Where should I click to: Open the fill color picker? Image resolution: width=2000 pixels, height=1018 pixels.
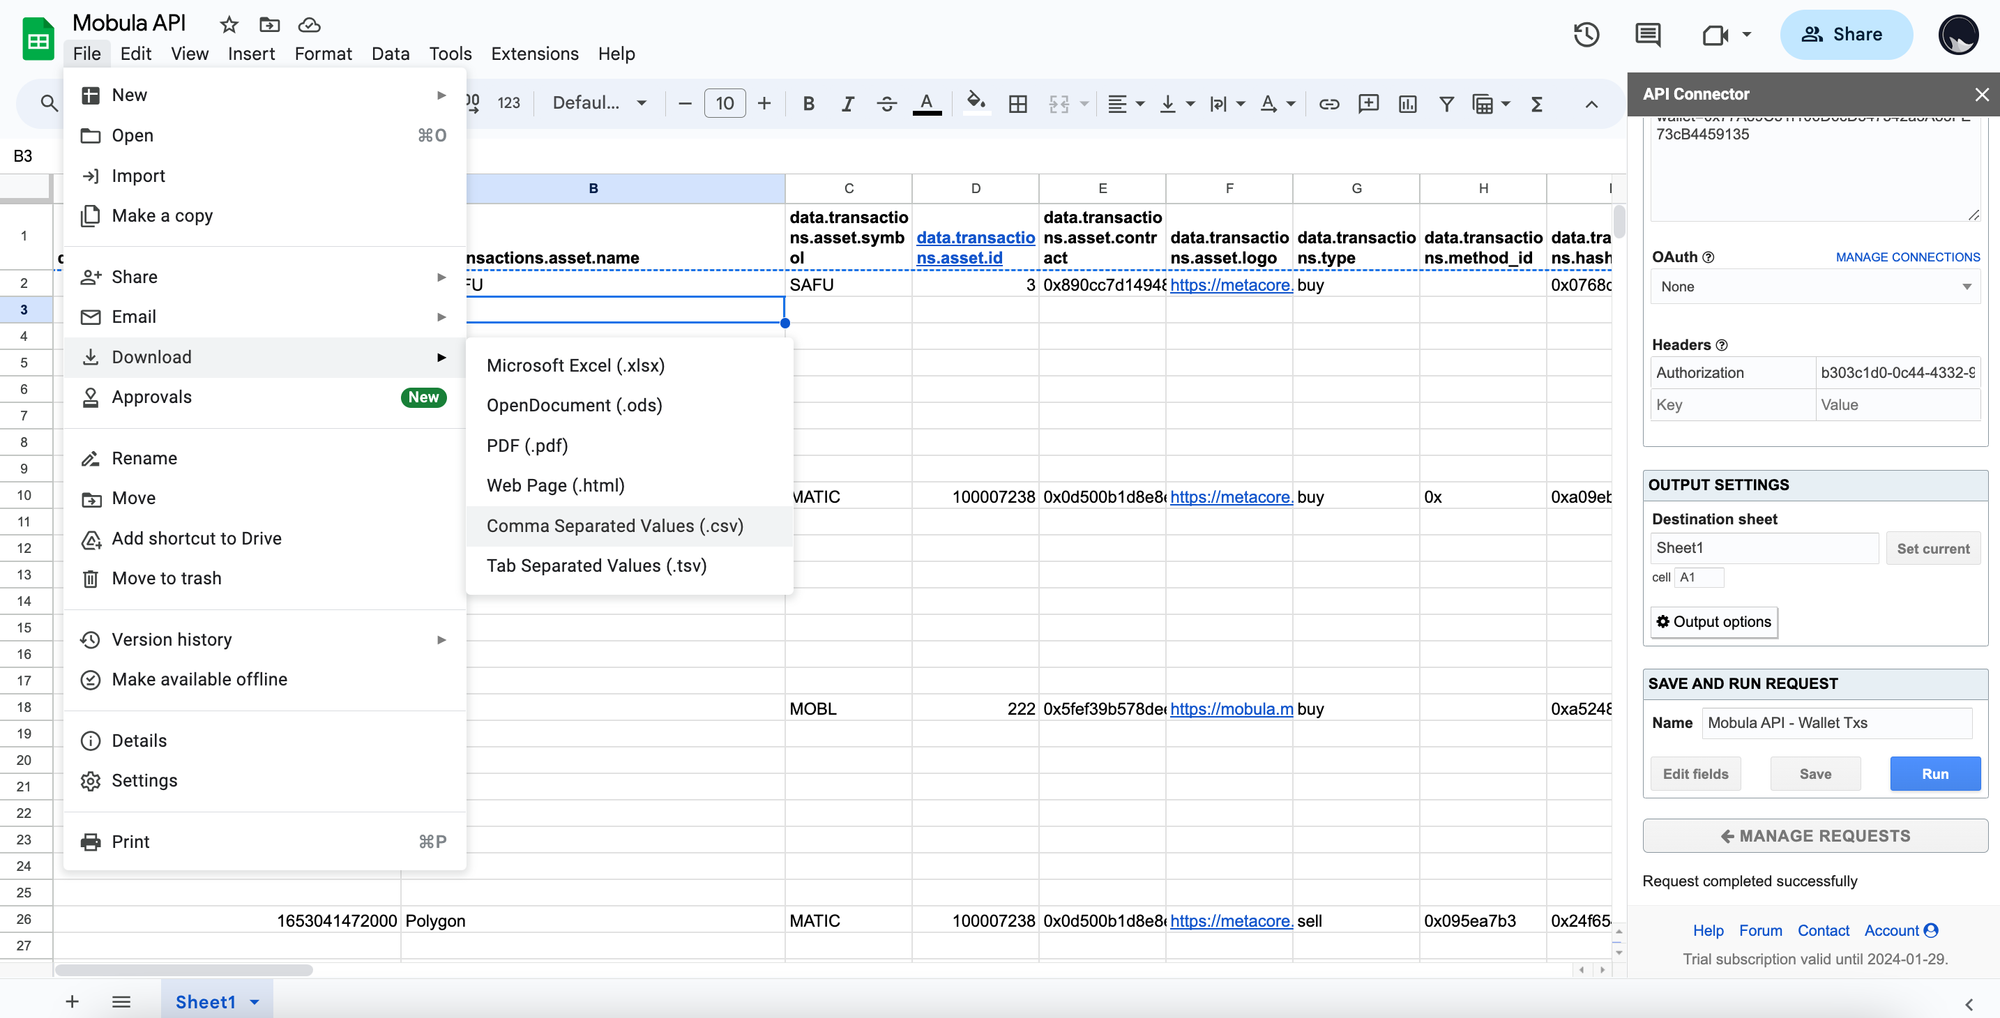pyautogui.click(x=976, y=102)
